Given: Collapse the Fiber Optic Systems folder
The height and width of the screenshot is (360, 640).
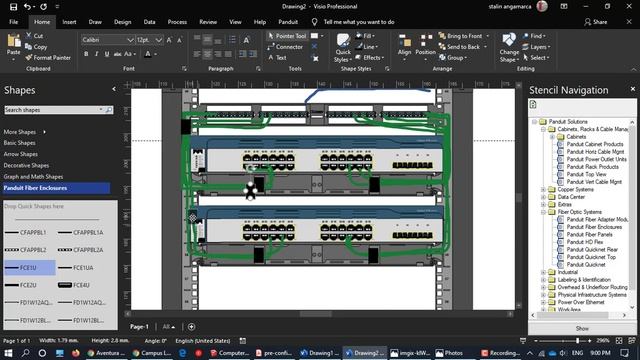Looking at the screenshot, I should tap(543, 212).
